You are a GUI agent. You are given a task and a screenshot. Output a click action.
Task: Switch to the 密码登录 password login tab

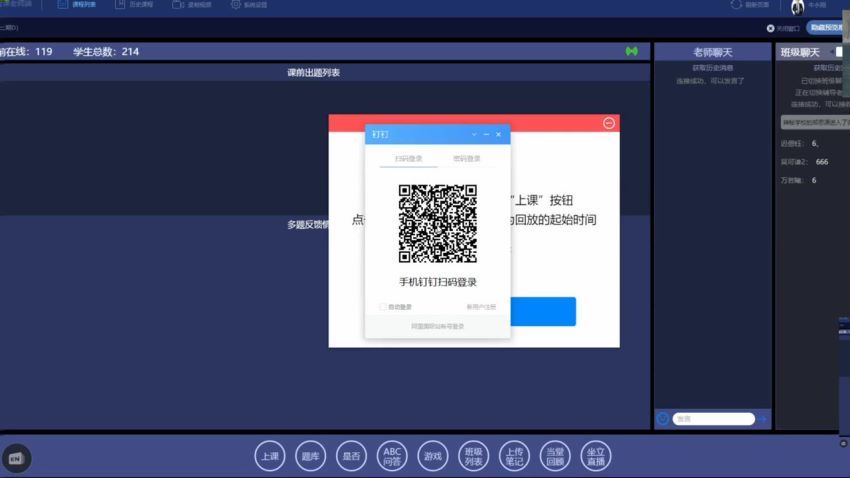coord(466,159)
